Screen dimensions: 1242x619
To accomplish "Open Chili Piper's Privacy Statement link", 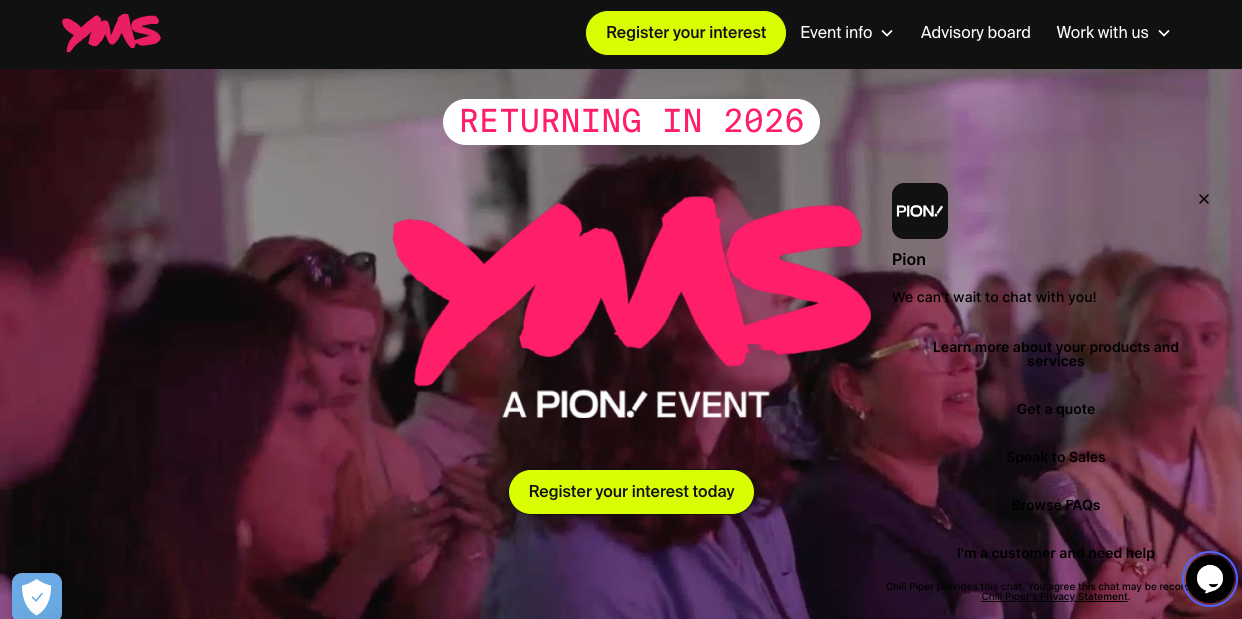I will click(1055, 597).
